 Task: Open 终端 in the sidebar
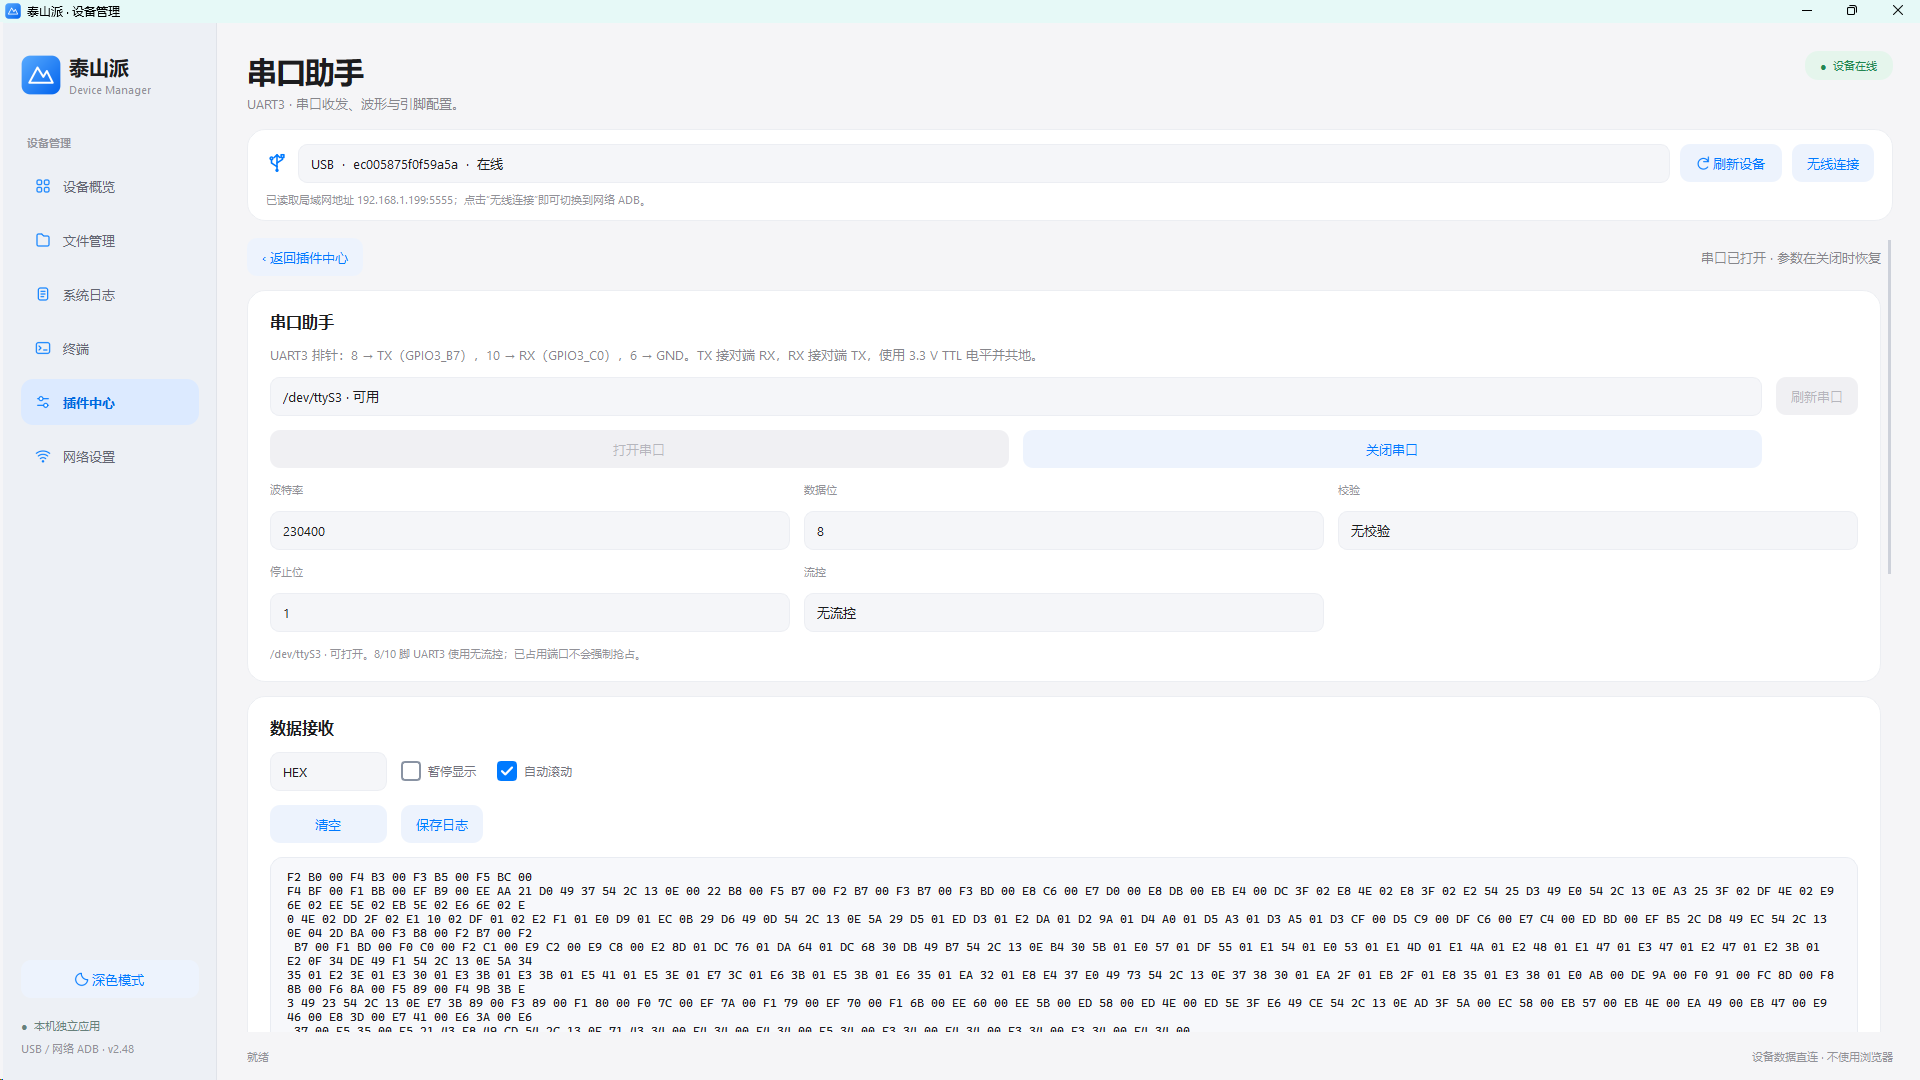[110, 349]
